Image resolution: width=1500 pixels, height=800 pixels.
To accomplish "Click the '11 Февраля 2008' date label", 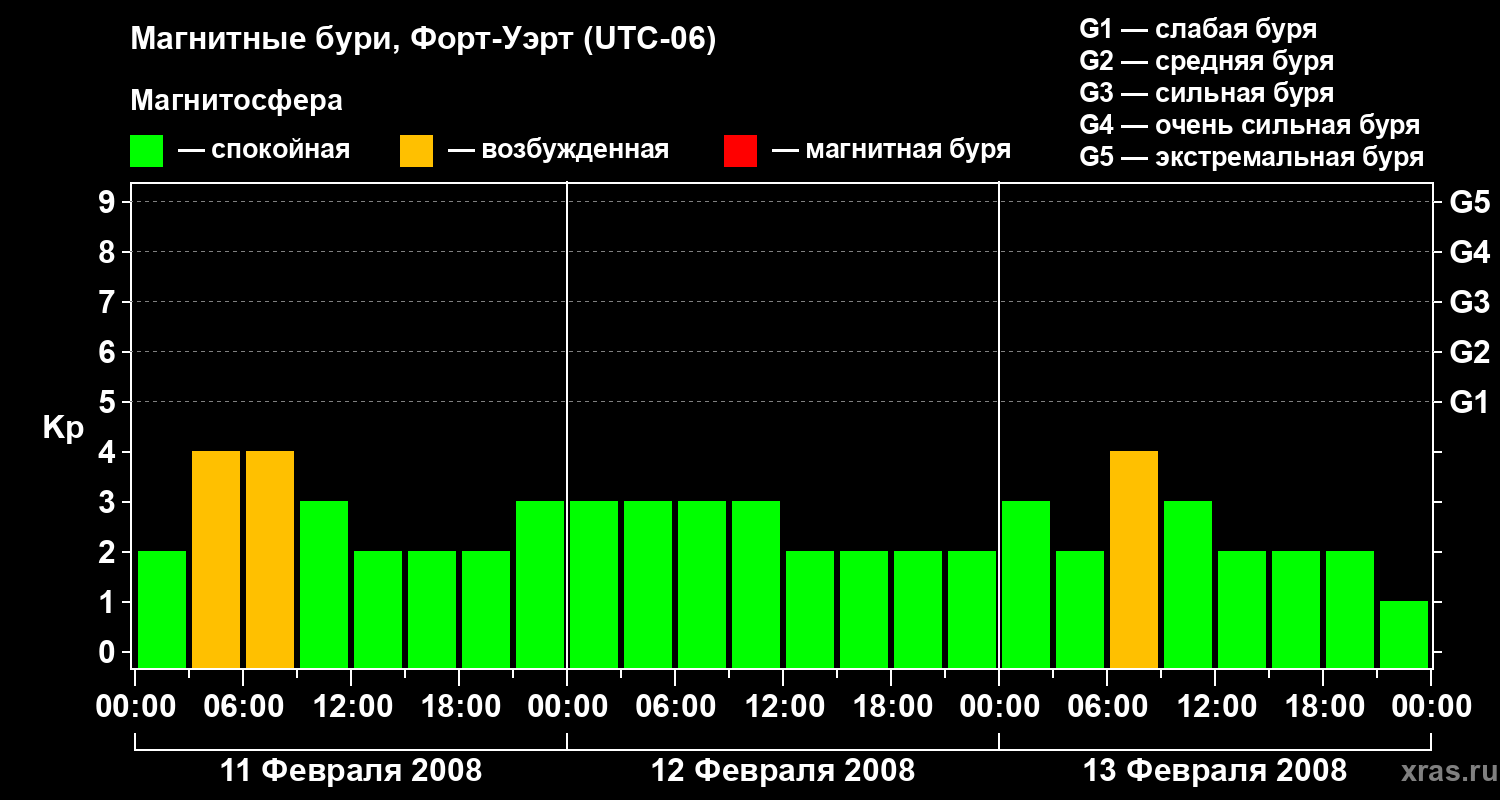I will (350, 771).
